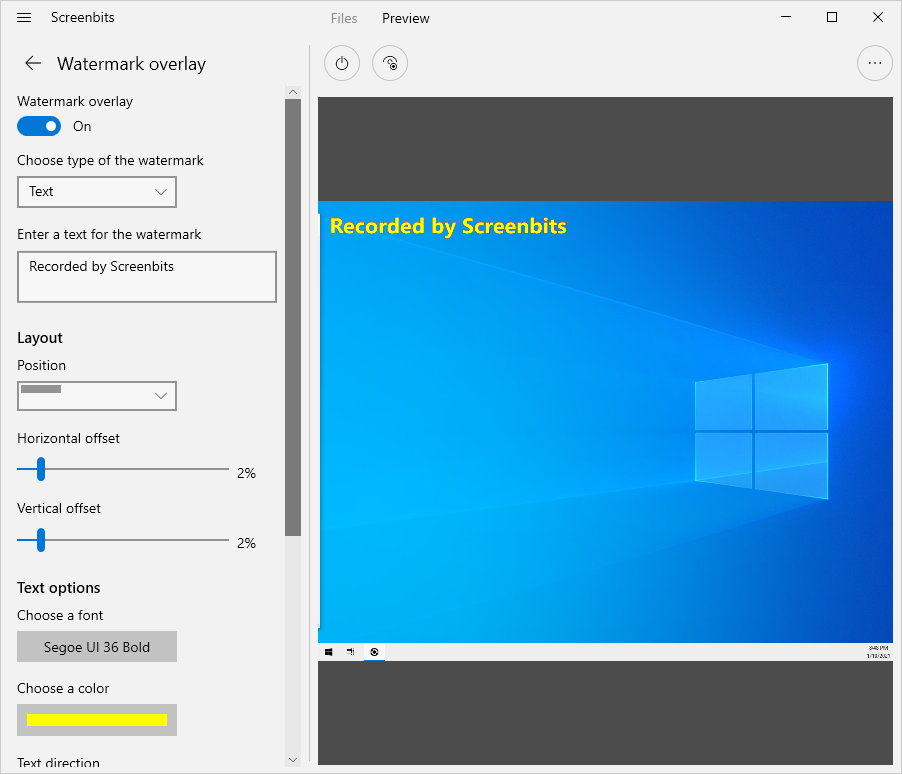902x774 pixels.
Task: Click the power preview button
Action: (x=342, y=63)
